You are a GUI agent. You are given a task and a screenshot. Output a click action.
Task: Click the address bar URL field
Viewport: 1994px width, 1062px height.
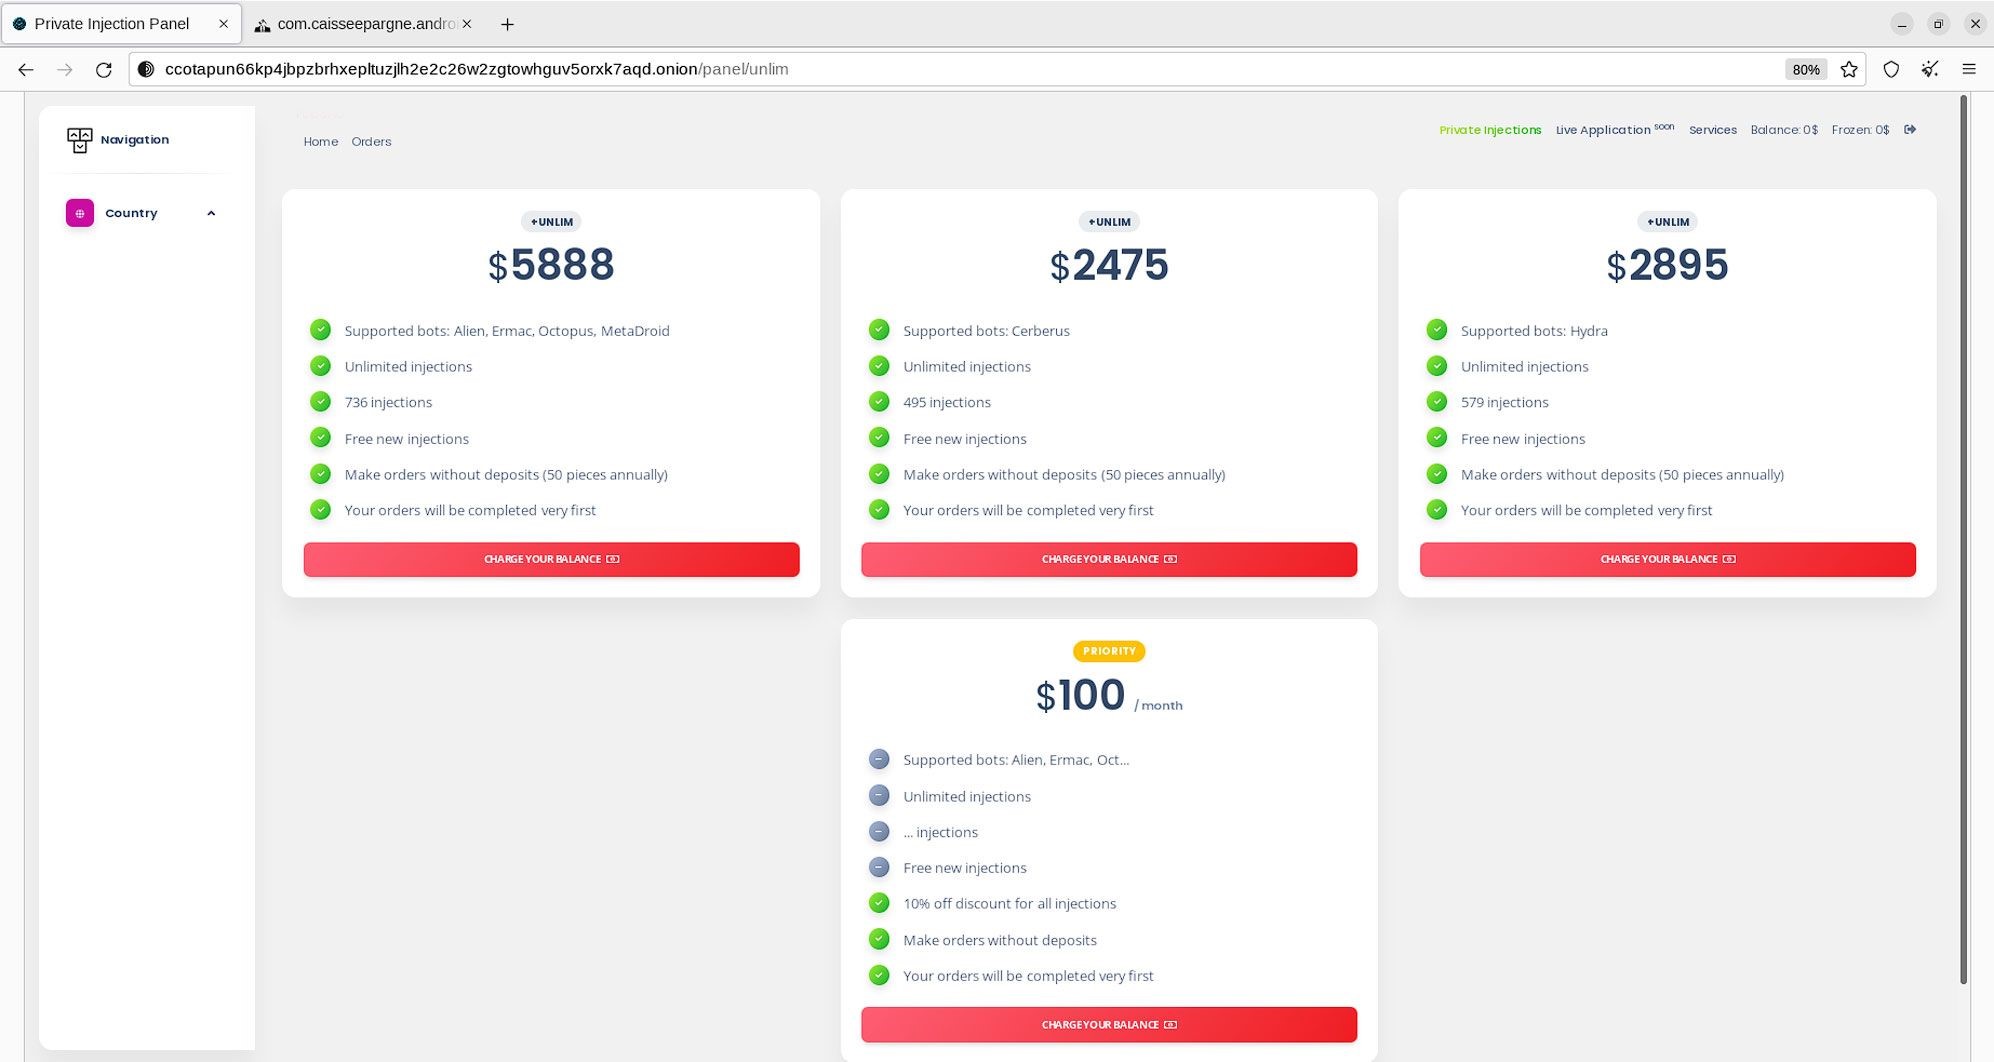tap(900, 69)
